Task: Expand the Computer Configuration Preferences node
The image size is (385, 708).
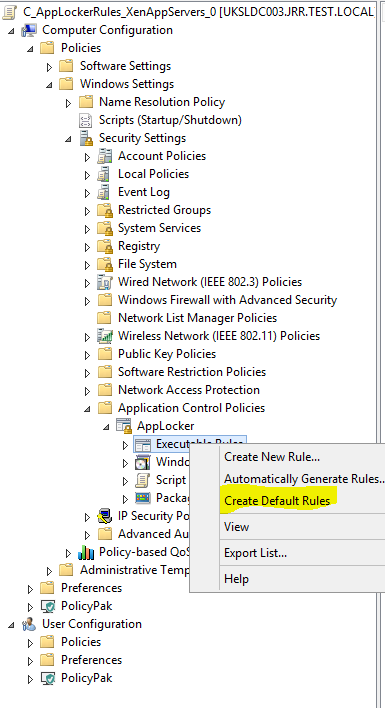Action: click(x=31, y=589)
